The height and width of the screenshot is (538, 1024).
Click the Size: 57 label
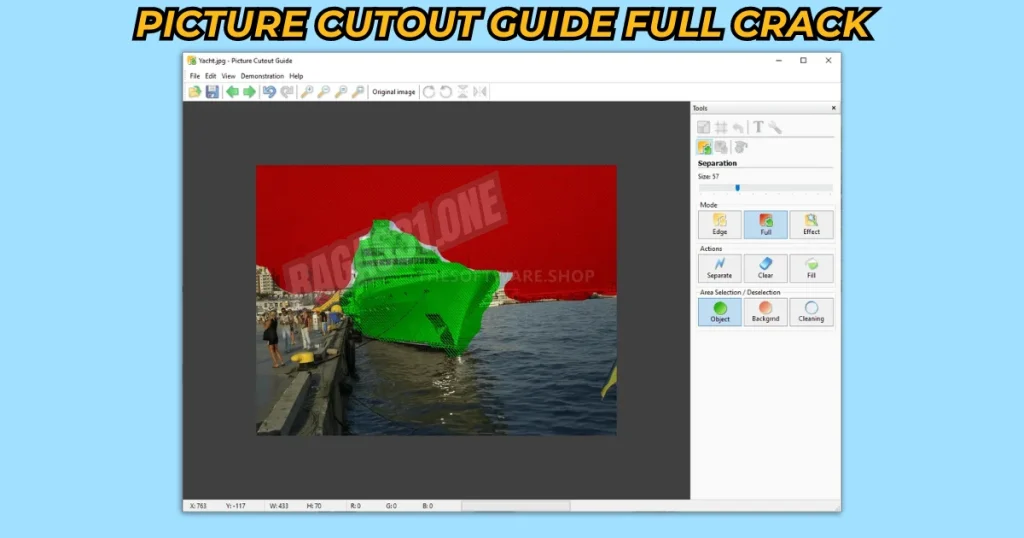click(x=708, y=176)
